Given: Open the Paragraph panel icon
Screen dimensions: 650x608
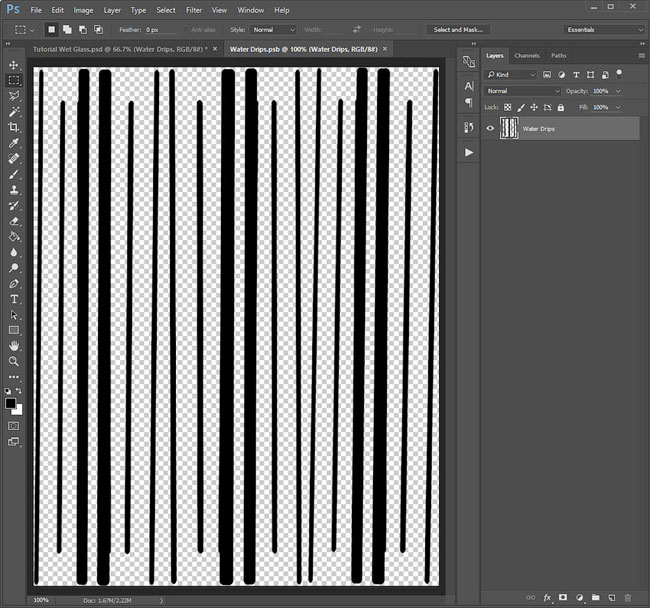Looking at the screenshot, I should click(x=469, y=102).
